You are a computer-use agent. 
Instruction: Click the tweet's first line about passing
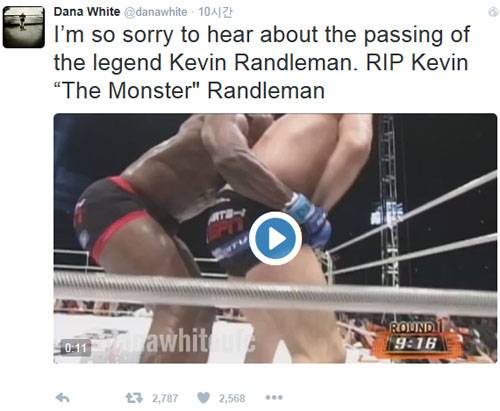click(x=262, y=34)
